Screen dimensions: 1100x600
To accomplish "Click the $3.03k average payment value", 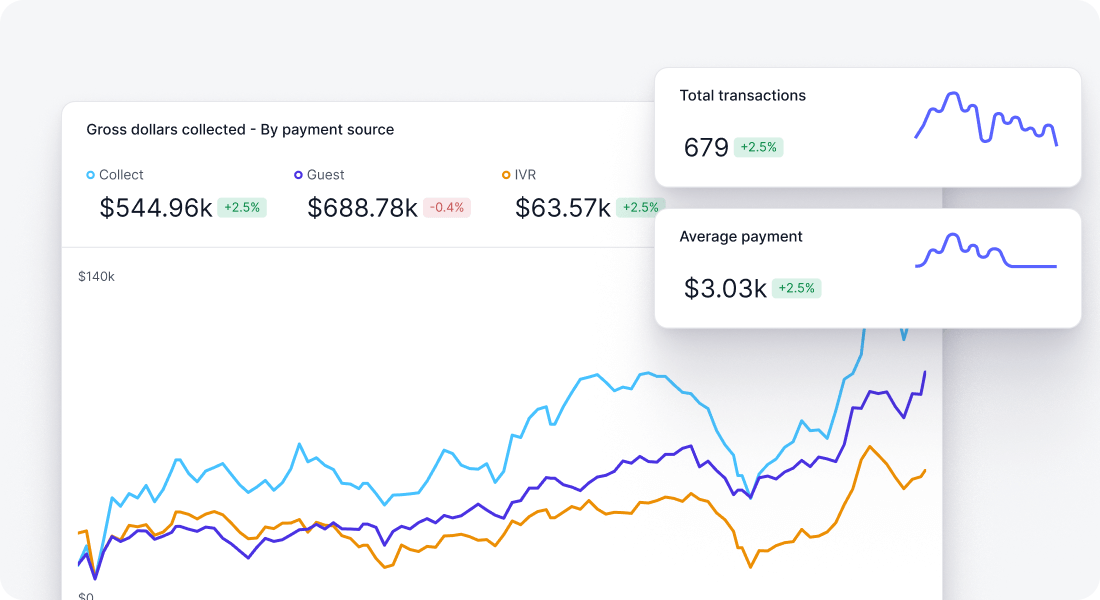I will 725,288.
